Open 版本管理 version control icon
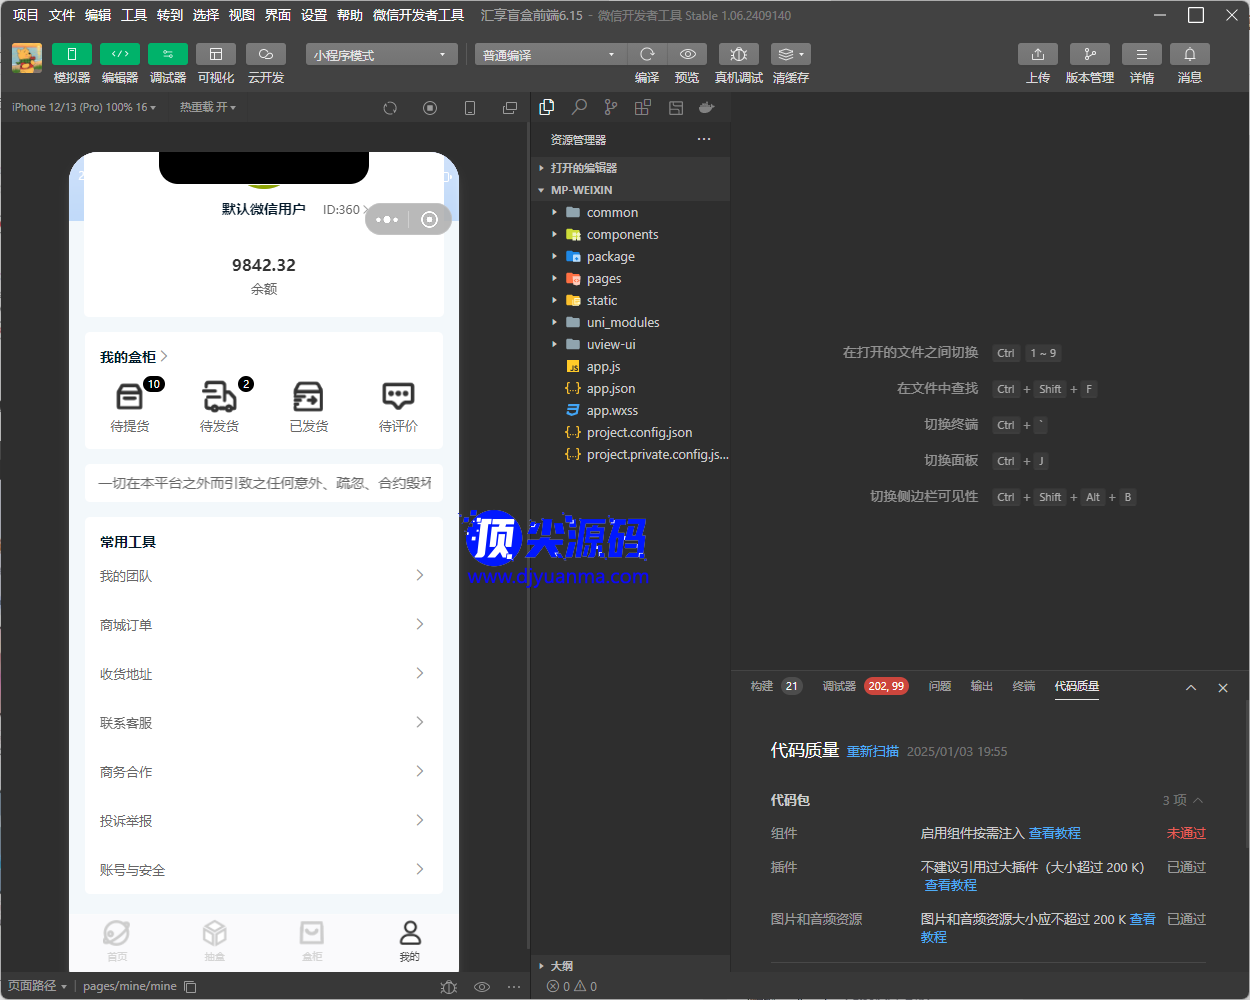The image size is (1250, 1000). point(1089,54)
